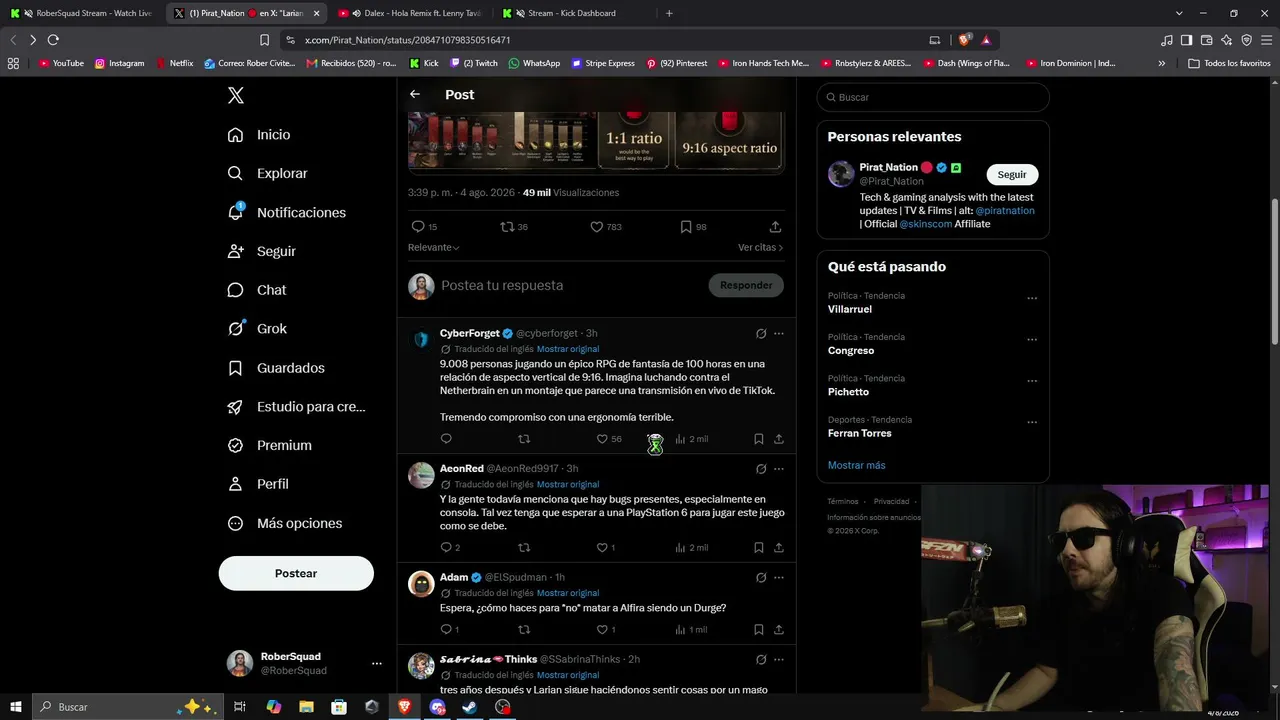The width and height of the screenshot is (1280, 720).
Task: Bookmark AeonRed's reply
Action: coord(759,548)
